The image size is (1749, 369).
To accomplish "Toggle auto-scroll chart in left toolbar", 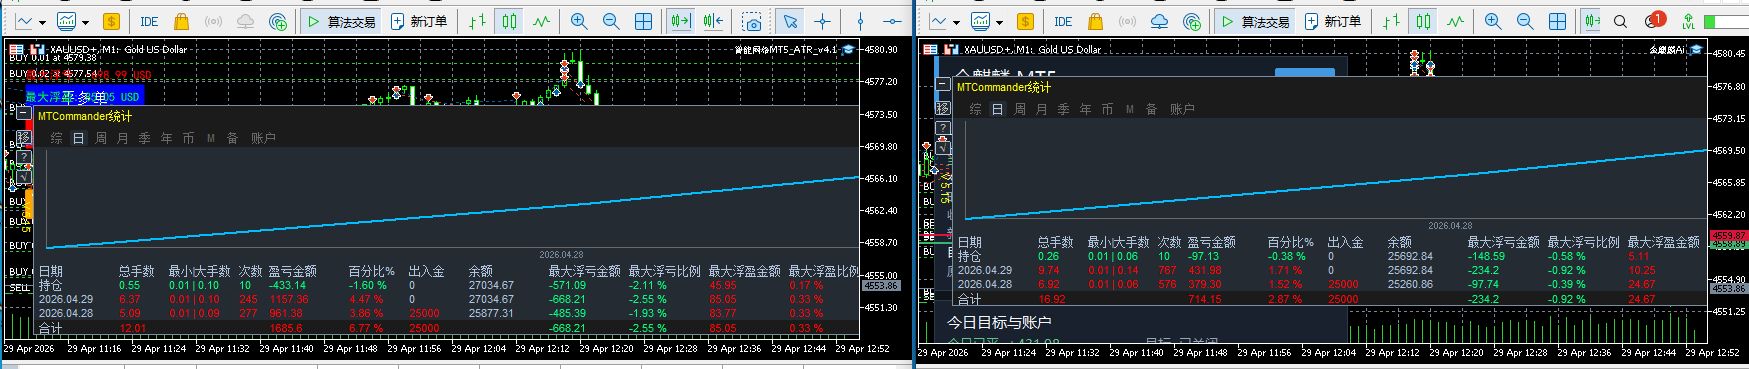I will pyautogui.click(x=681, y=20).
